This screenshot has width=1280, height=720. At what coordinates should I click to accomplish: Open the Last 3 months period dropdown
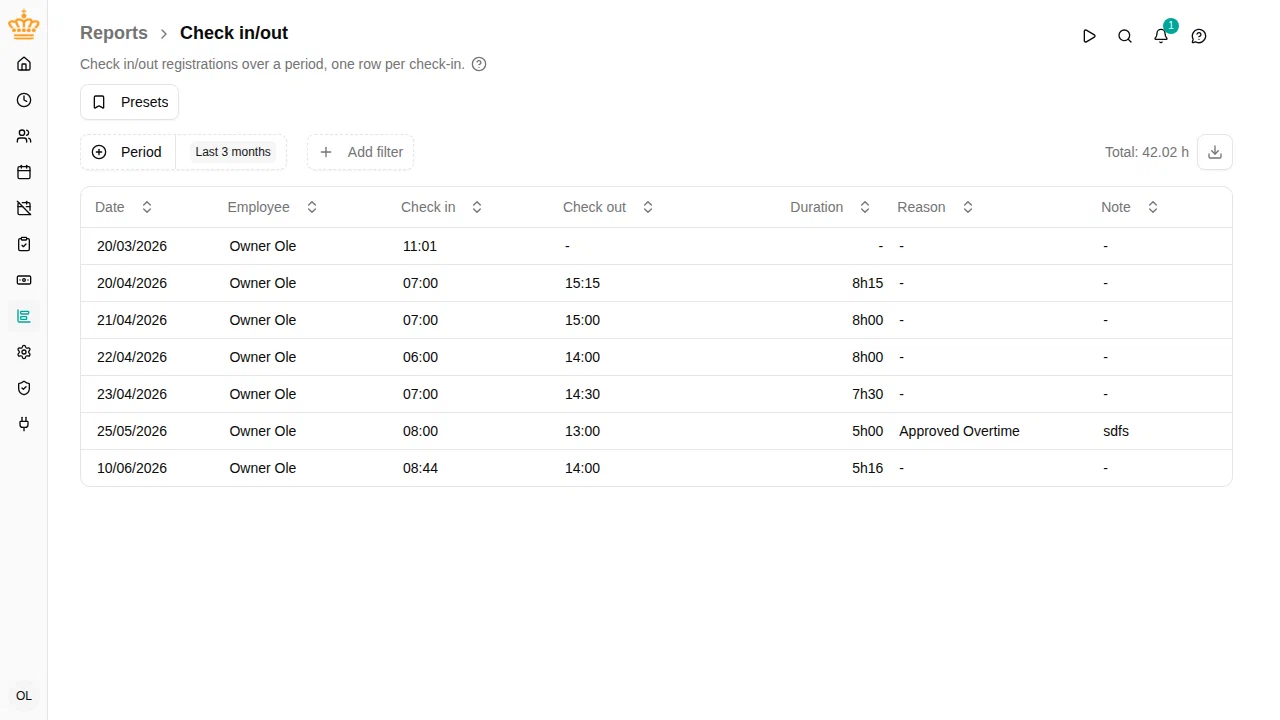(233, 152)
